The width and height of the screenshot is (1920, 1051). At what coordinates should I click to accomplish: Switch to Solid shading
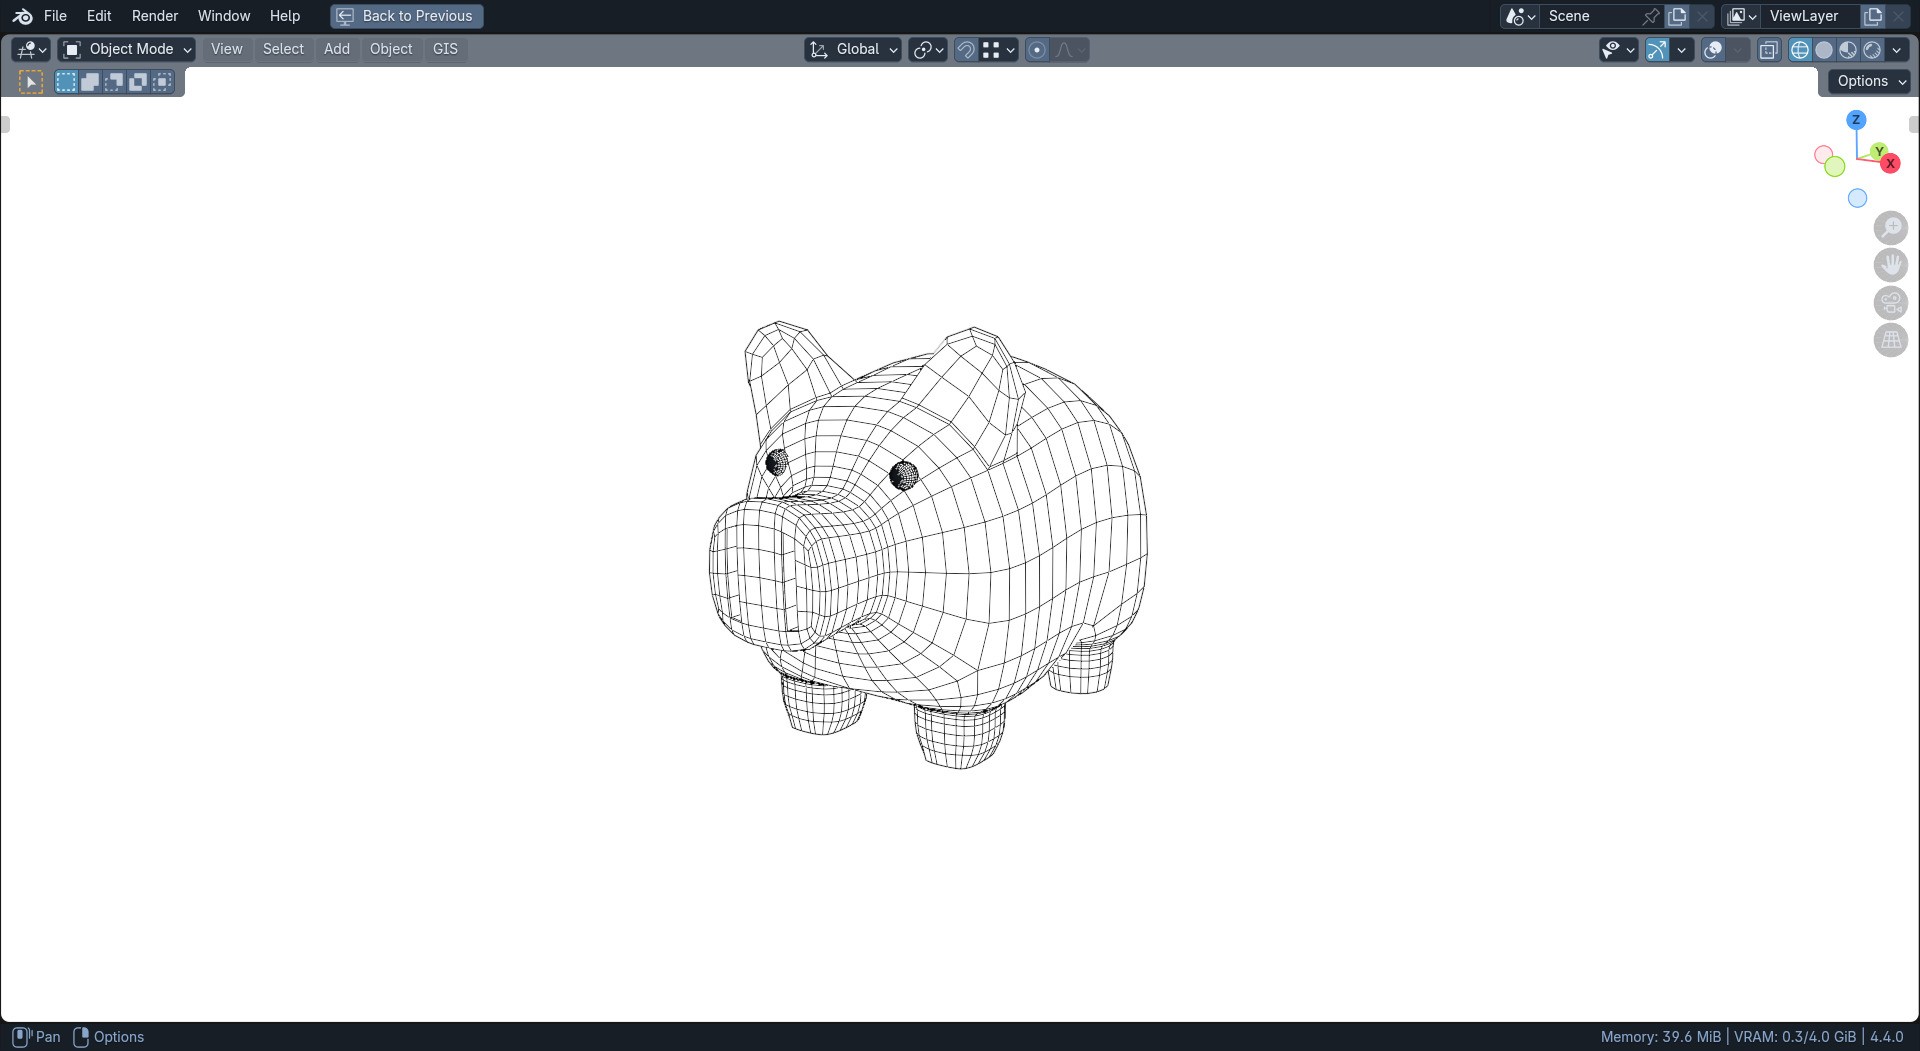[1824, 49]
